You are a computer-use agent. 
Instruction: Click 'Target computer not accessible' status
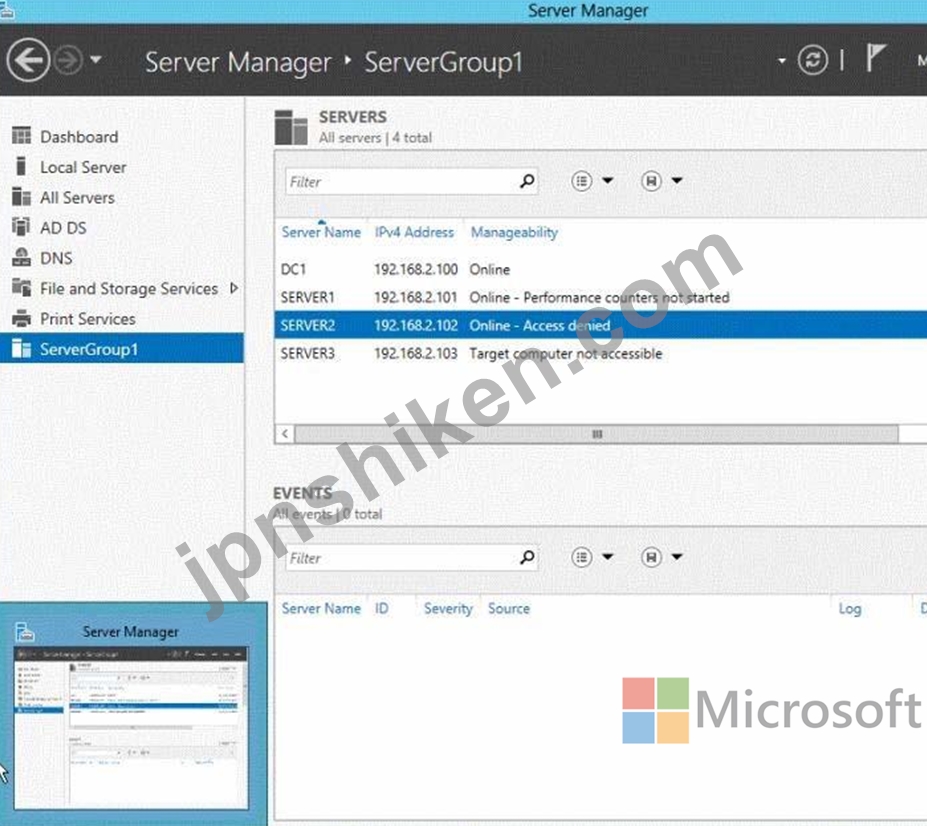[565, 354]
